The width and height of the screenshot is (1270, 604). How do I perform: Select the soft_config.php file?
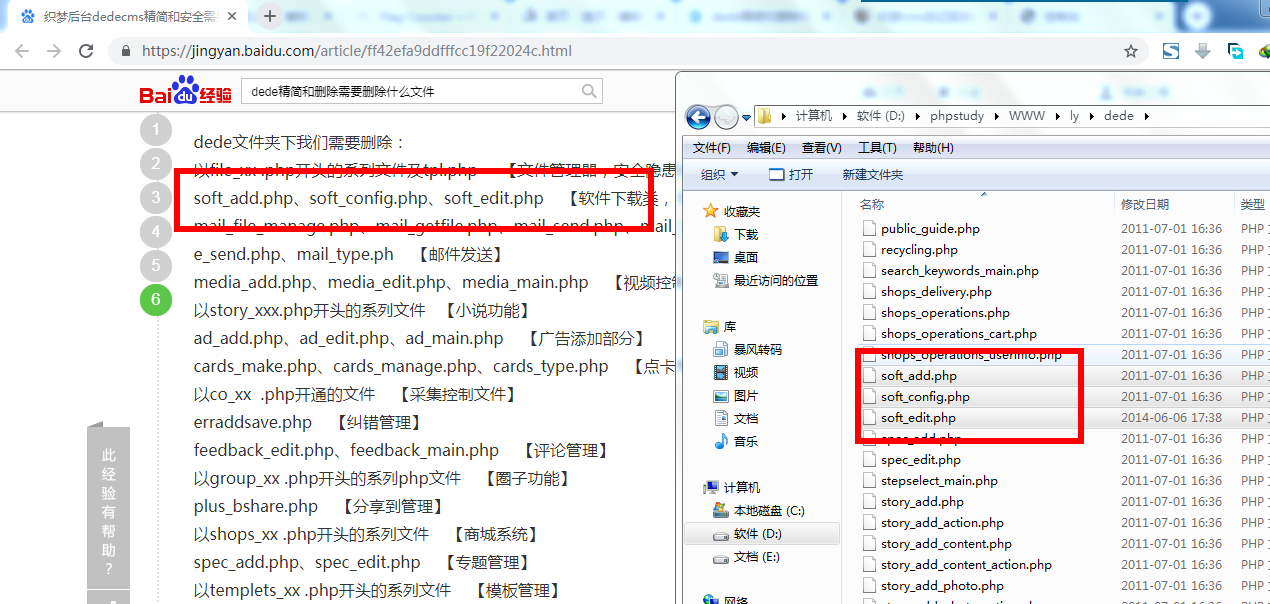[924, 397]
